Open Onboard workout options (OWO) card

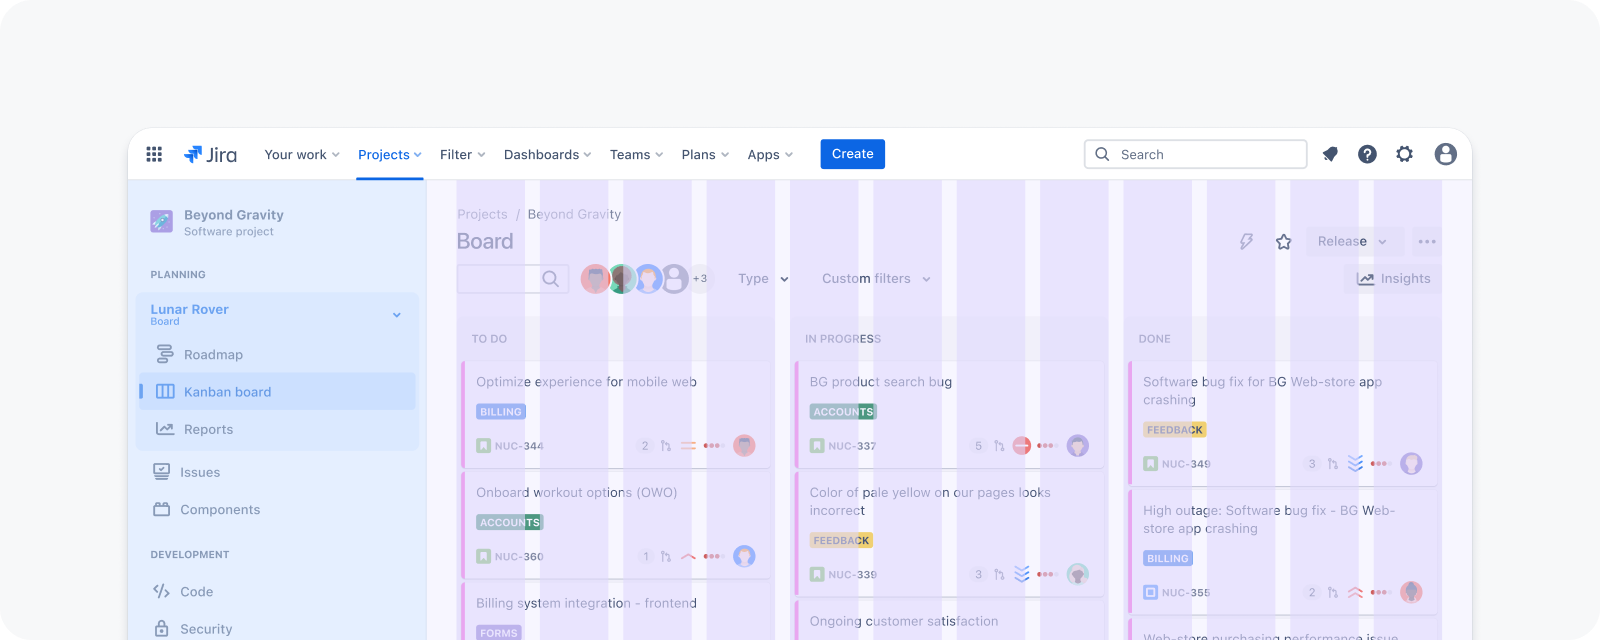coord(616,525)
